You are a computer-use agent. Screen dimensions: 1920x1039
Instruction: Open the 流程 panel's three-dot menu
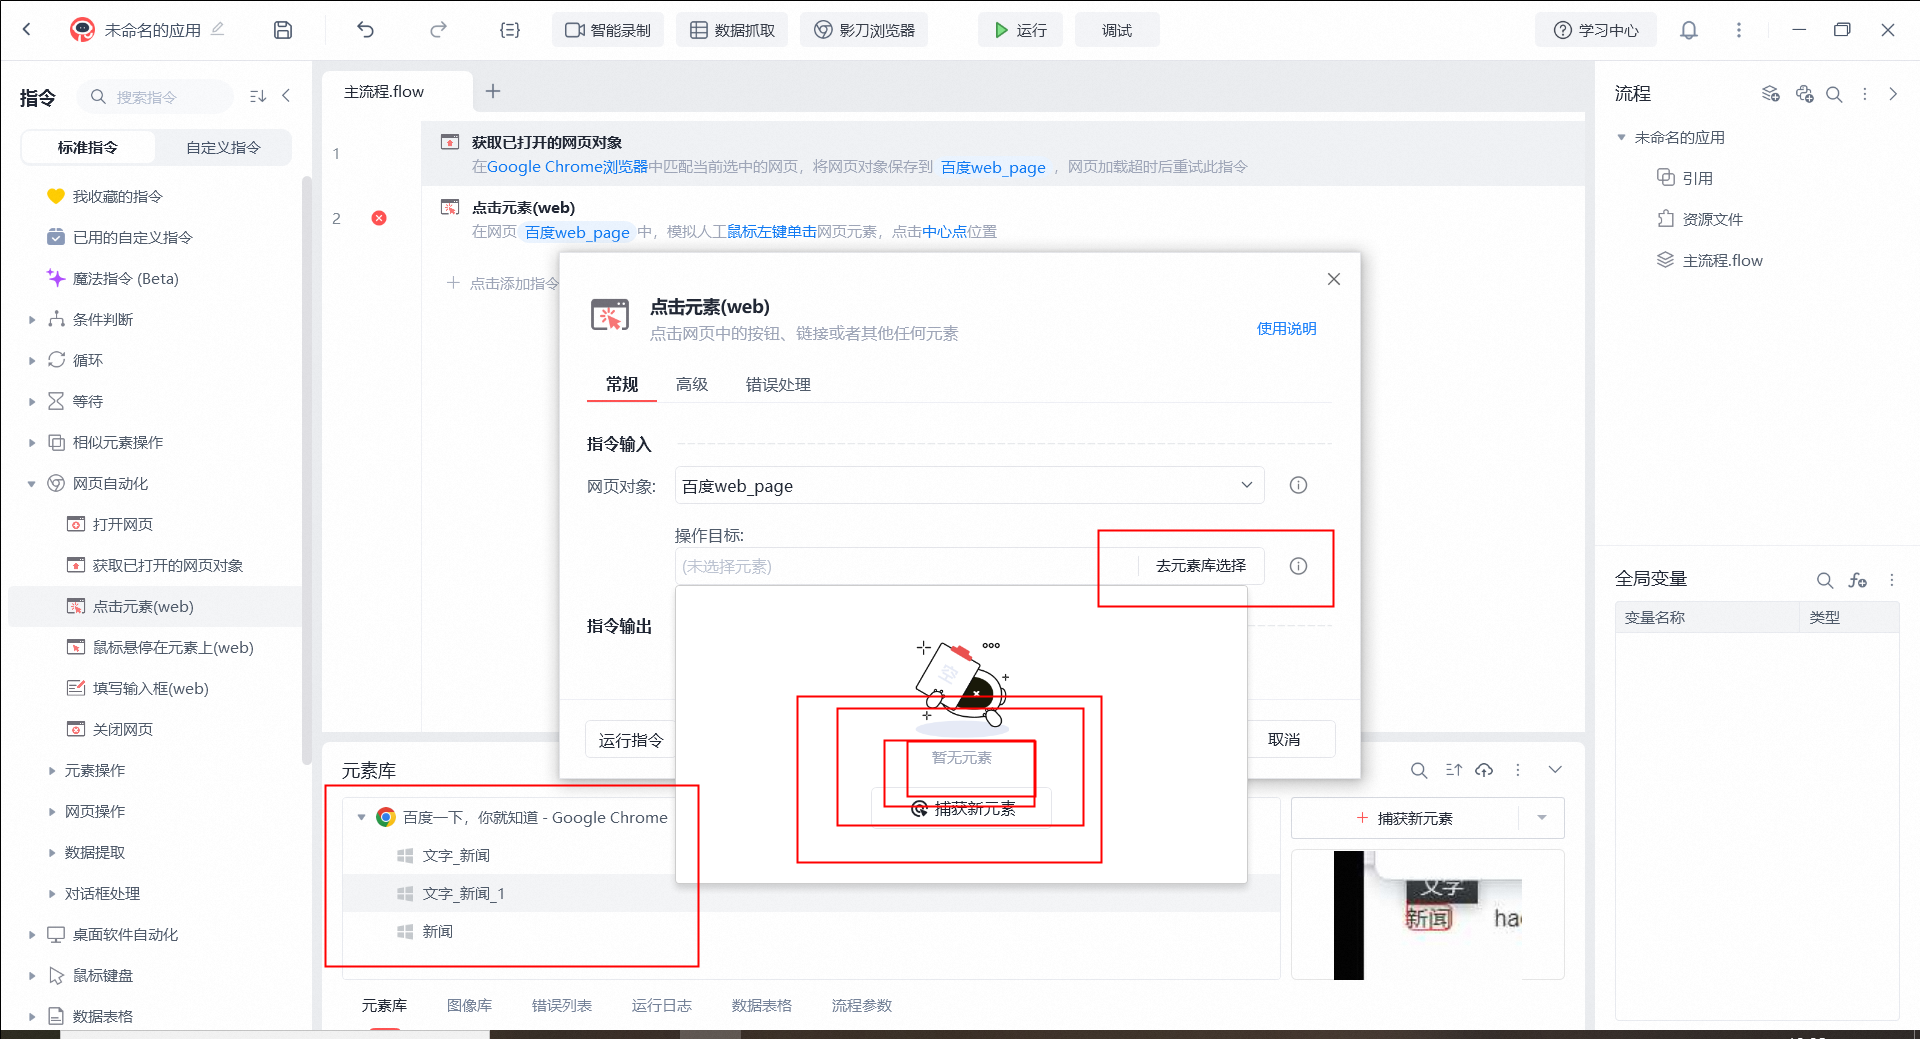[1865, 94]
